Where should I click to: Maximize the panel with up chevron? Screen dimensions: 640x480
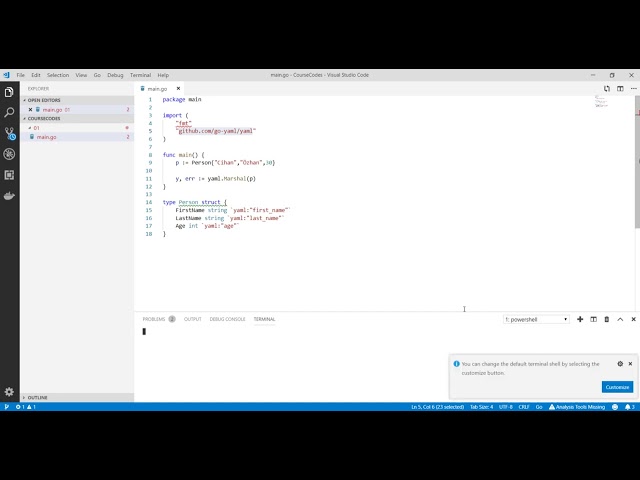[620, 319]
